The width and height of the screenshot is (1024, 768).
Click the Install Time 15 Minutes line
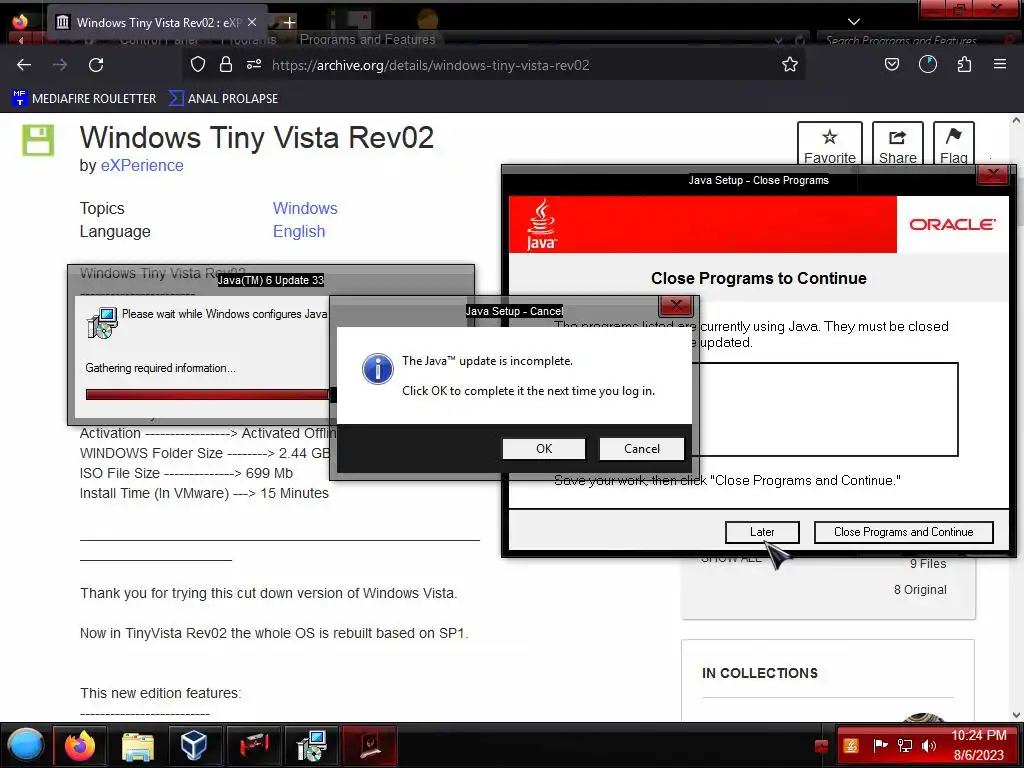(204, 494)
